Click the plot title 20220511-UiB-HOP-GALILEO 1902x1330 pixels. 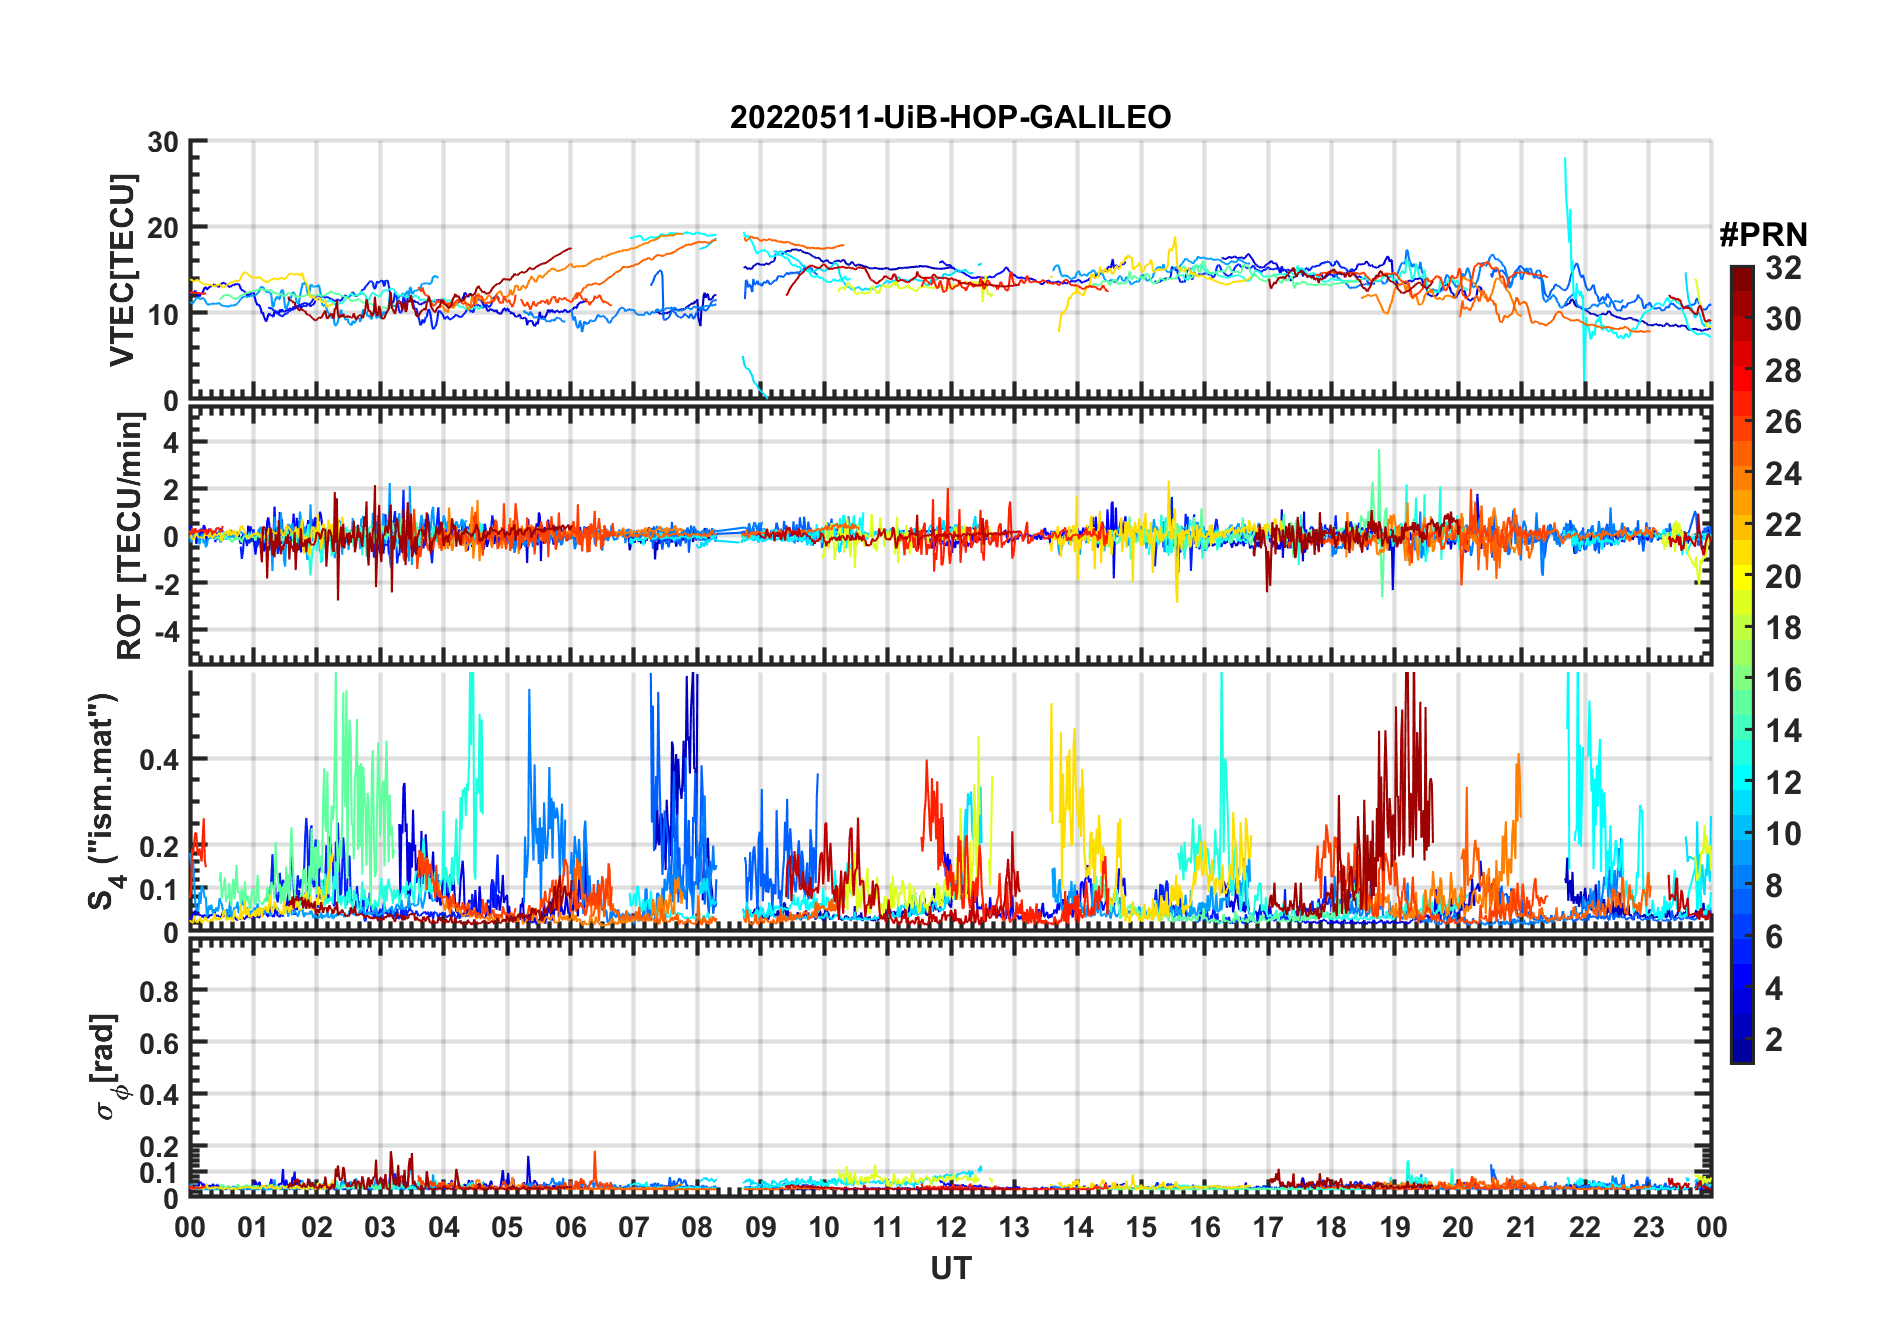coord(950,118)
